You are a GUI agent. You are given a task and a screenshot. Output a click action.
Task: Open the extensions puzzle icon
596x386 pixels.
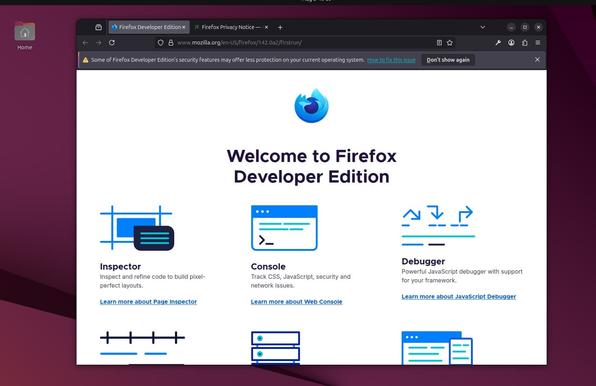pos(525,43)
